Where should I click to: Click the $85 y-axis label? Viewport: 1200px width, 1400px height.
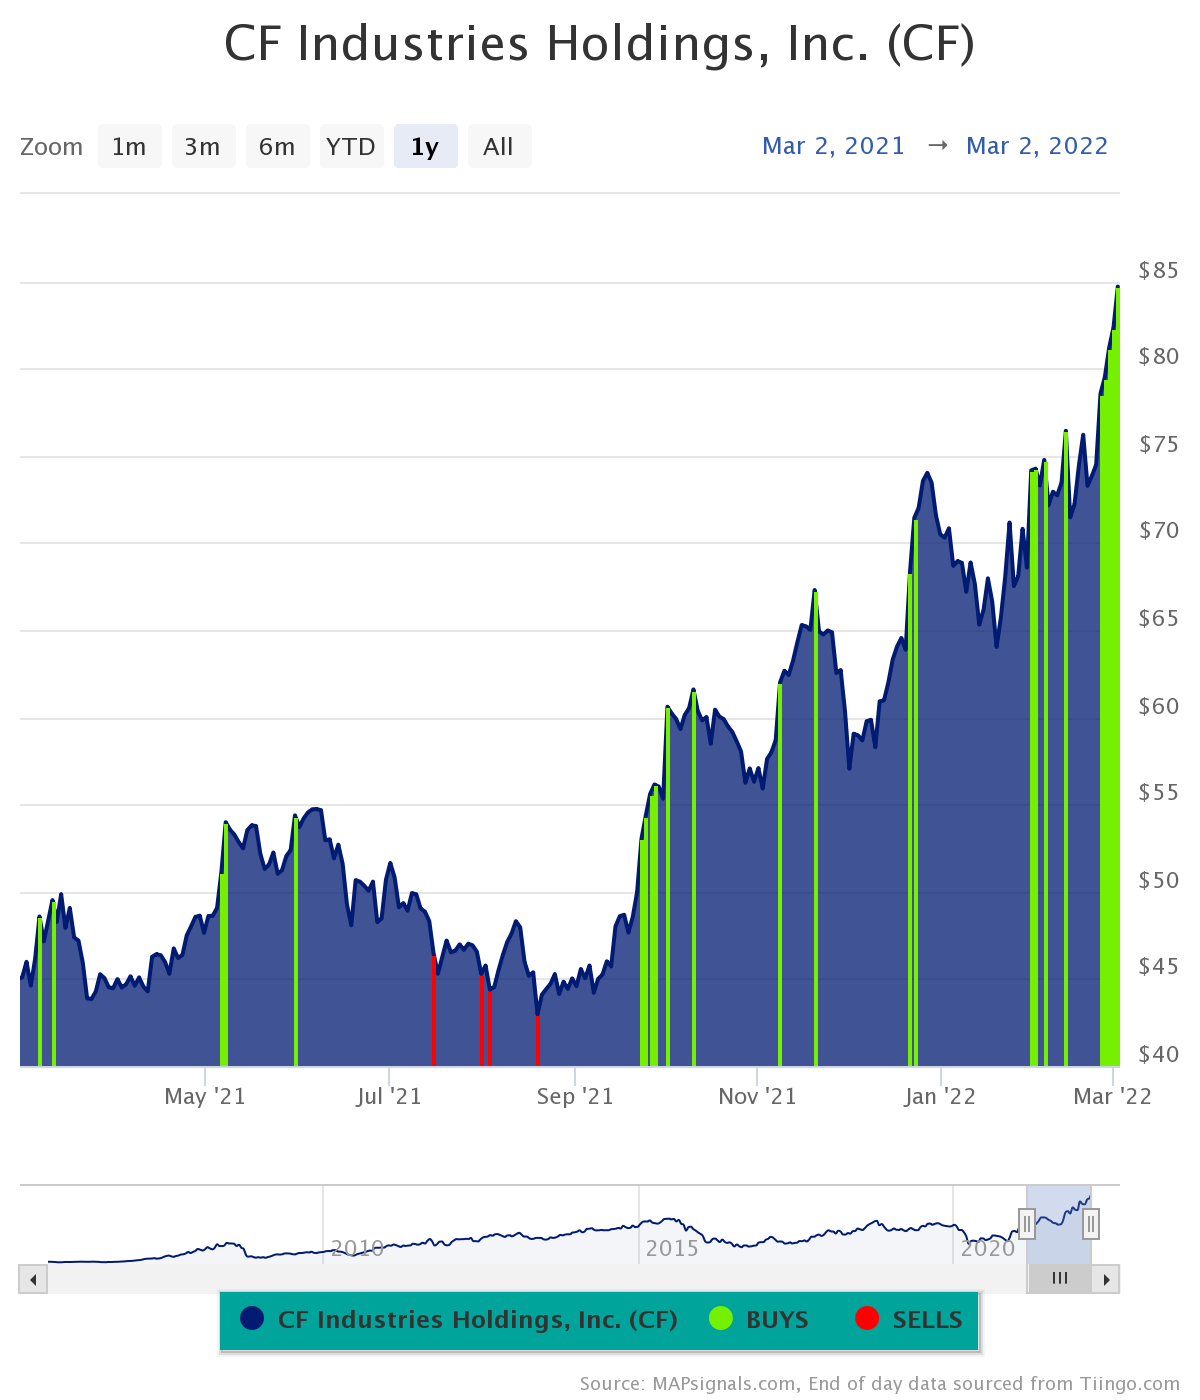1158,270
